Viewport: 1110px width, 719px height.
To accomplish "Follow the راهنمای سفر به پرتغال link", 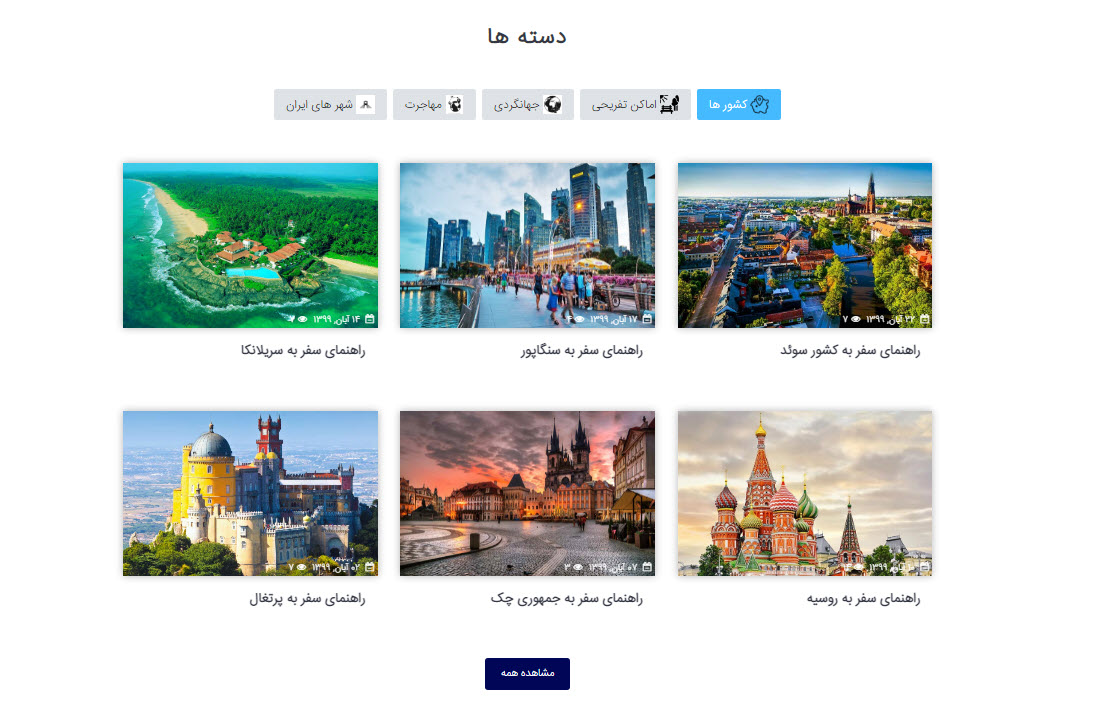I will click(307, 599).
